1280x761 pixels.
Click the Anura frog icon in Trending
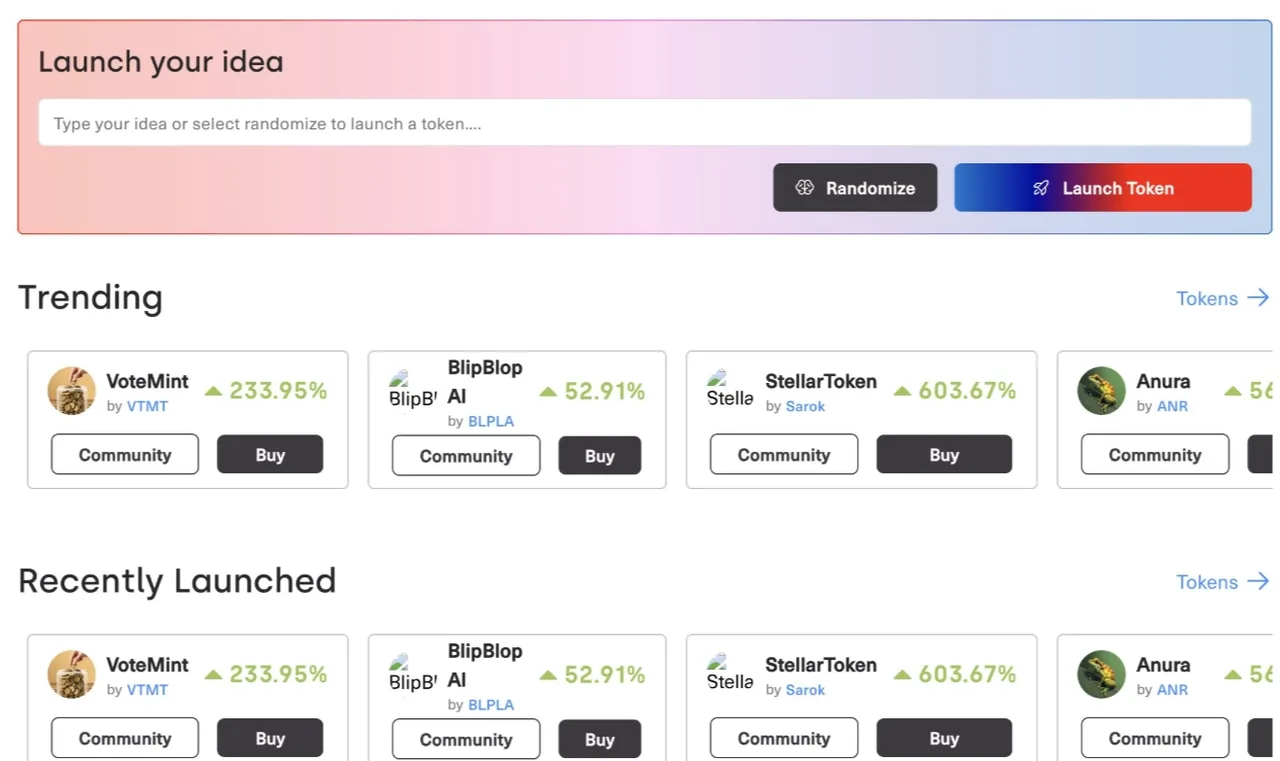coord(1101,391)
